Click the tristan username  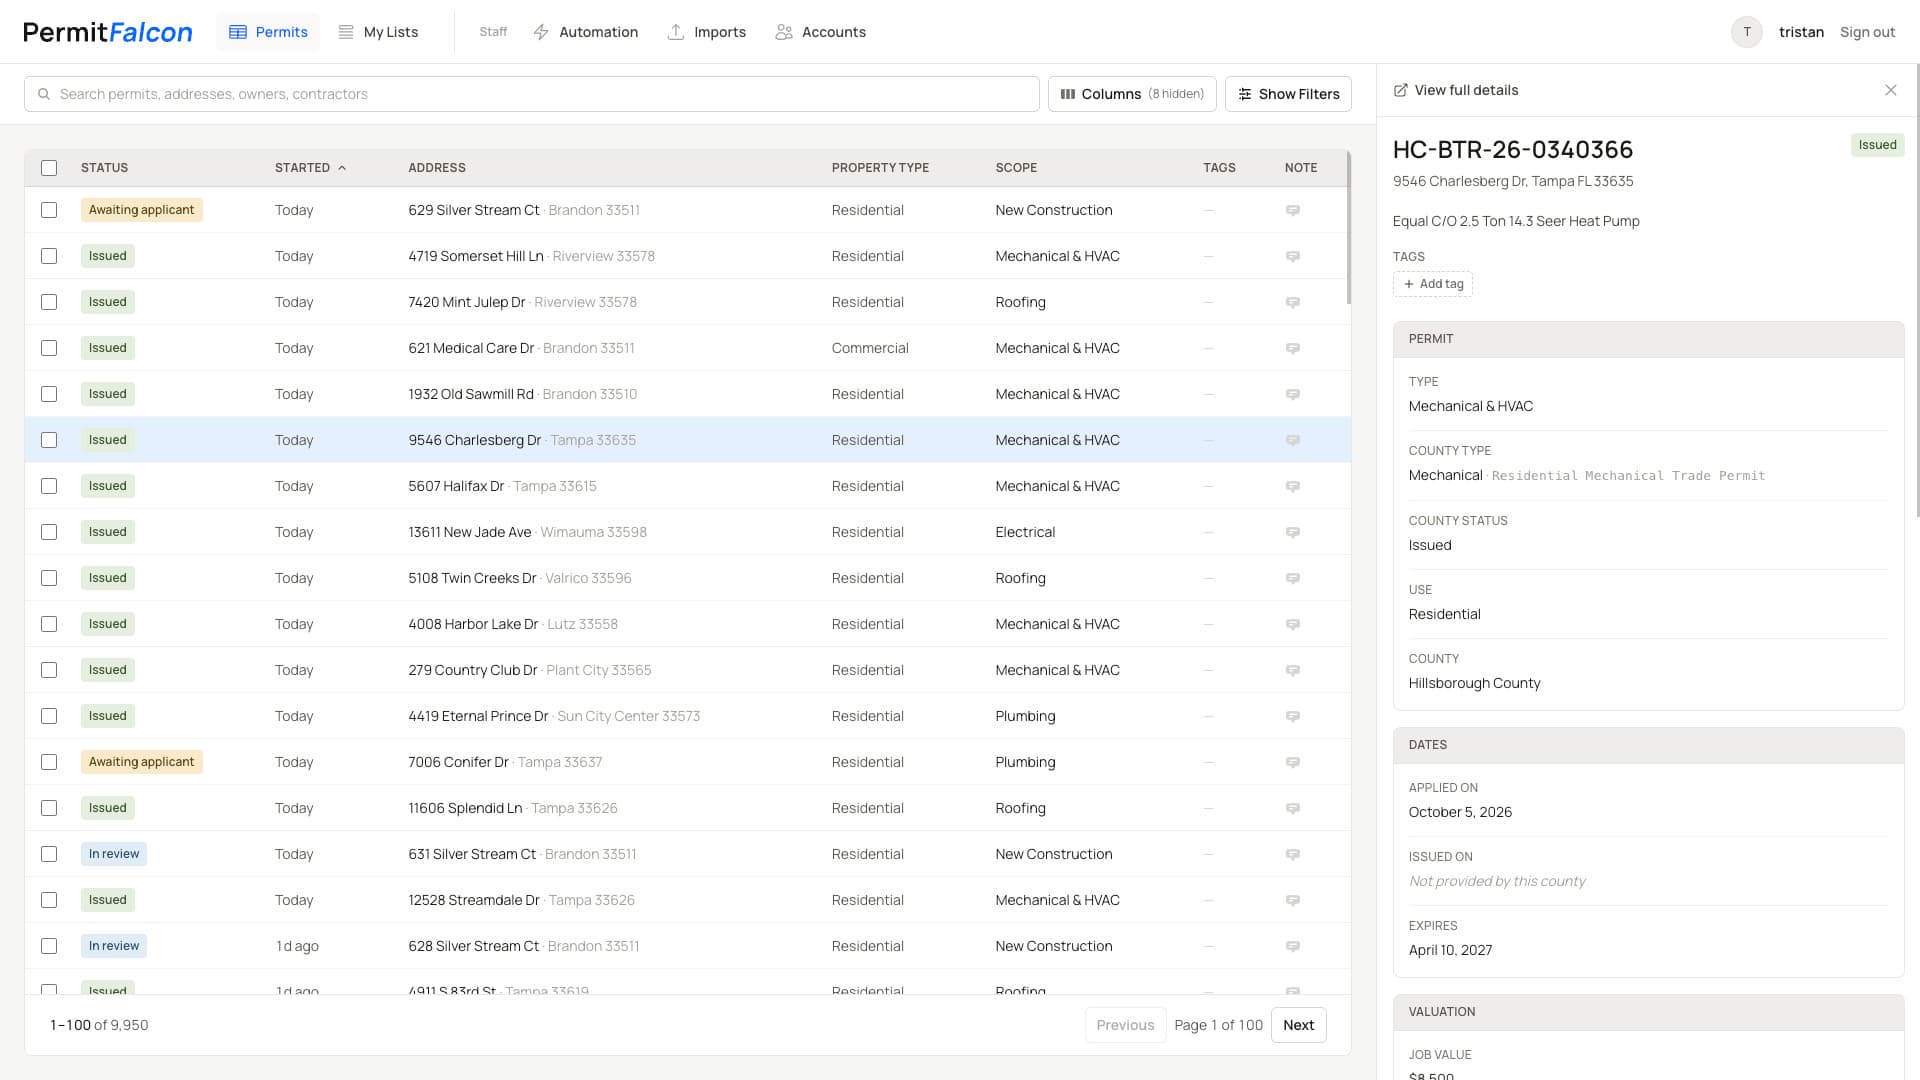[1801, 32]
